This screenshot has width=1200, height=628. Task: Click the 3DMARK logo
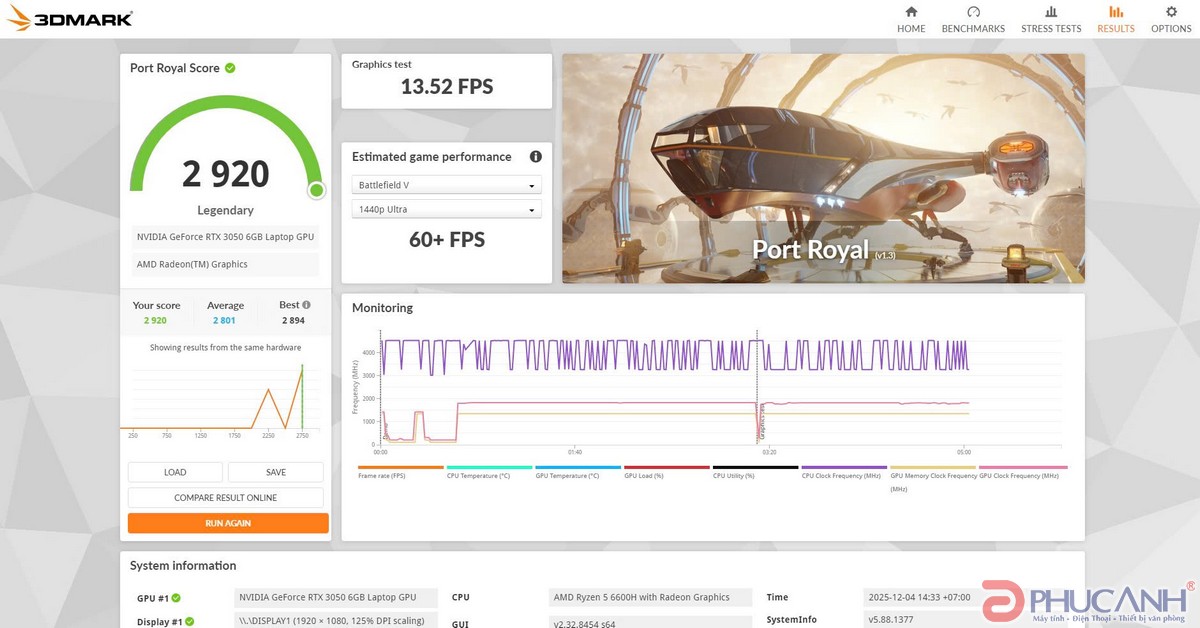coord(70,19)
